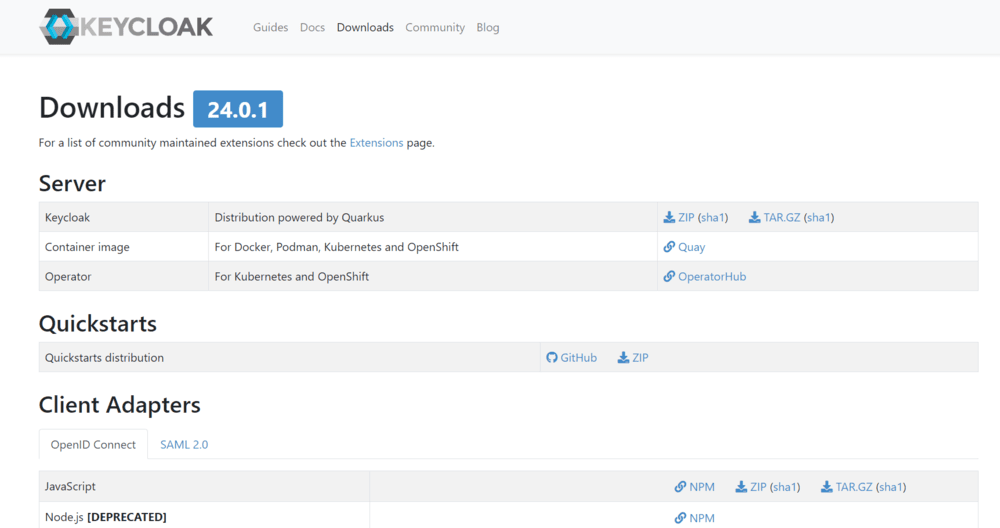This screenshot has width=1000, height=528.
Task: Download the JavaScript adapter ZIP
Action: [x=758, y=487]
